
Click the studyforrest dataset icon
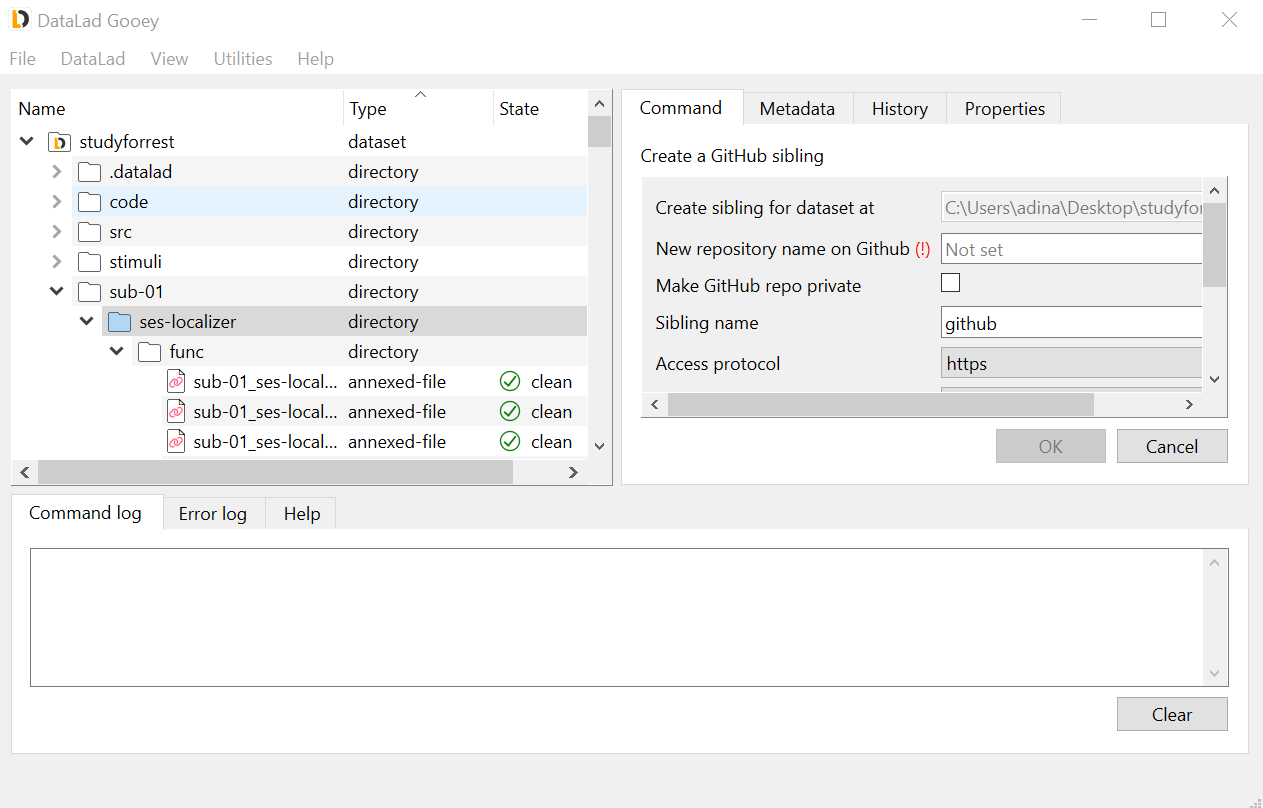pos(59,142)
